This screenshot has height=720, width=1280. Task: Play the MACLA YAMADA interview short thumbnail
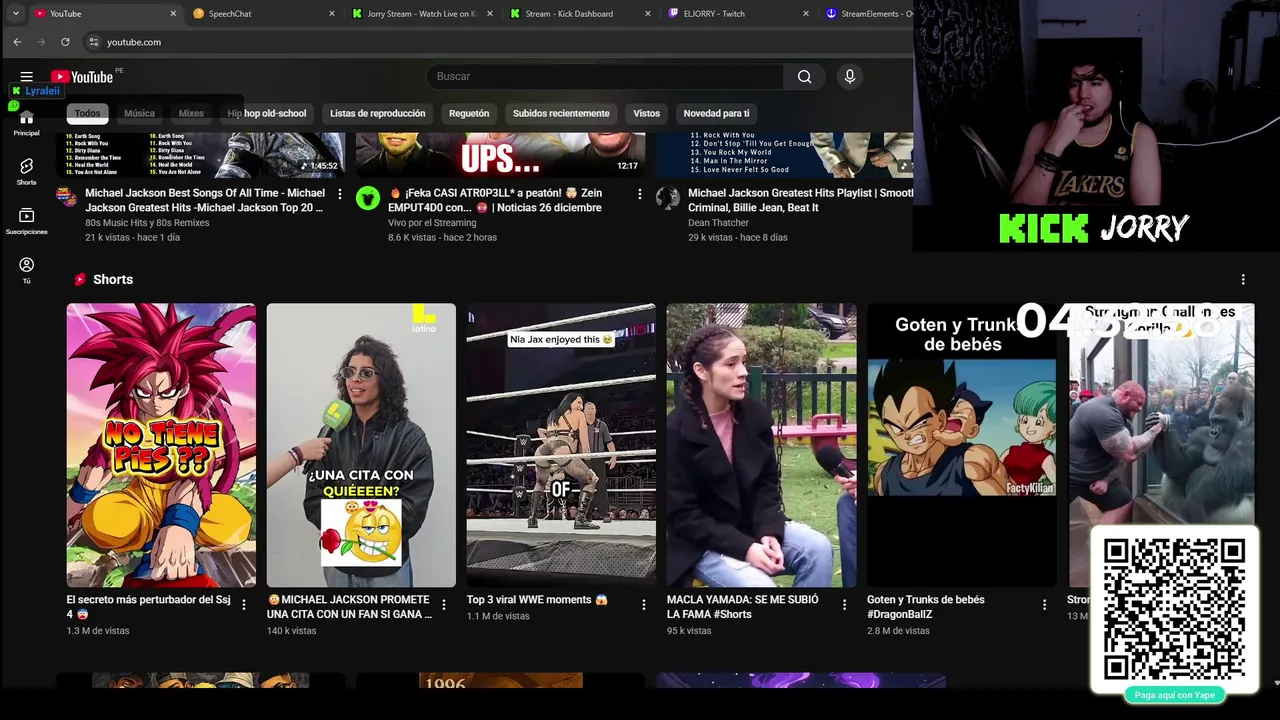tap(761, 445)
